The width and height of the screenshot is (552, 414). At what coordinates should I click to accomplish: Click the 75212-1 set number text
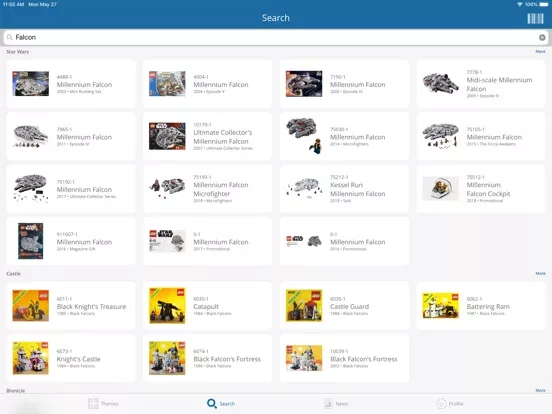339,177
